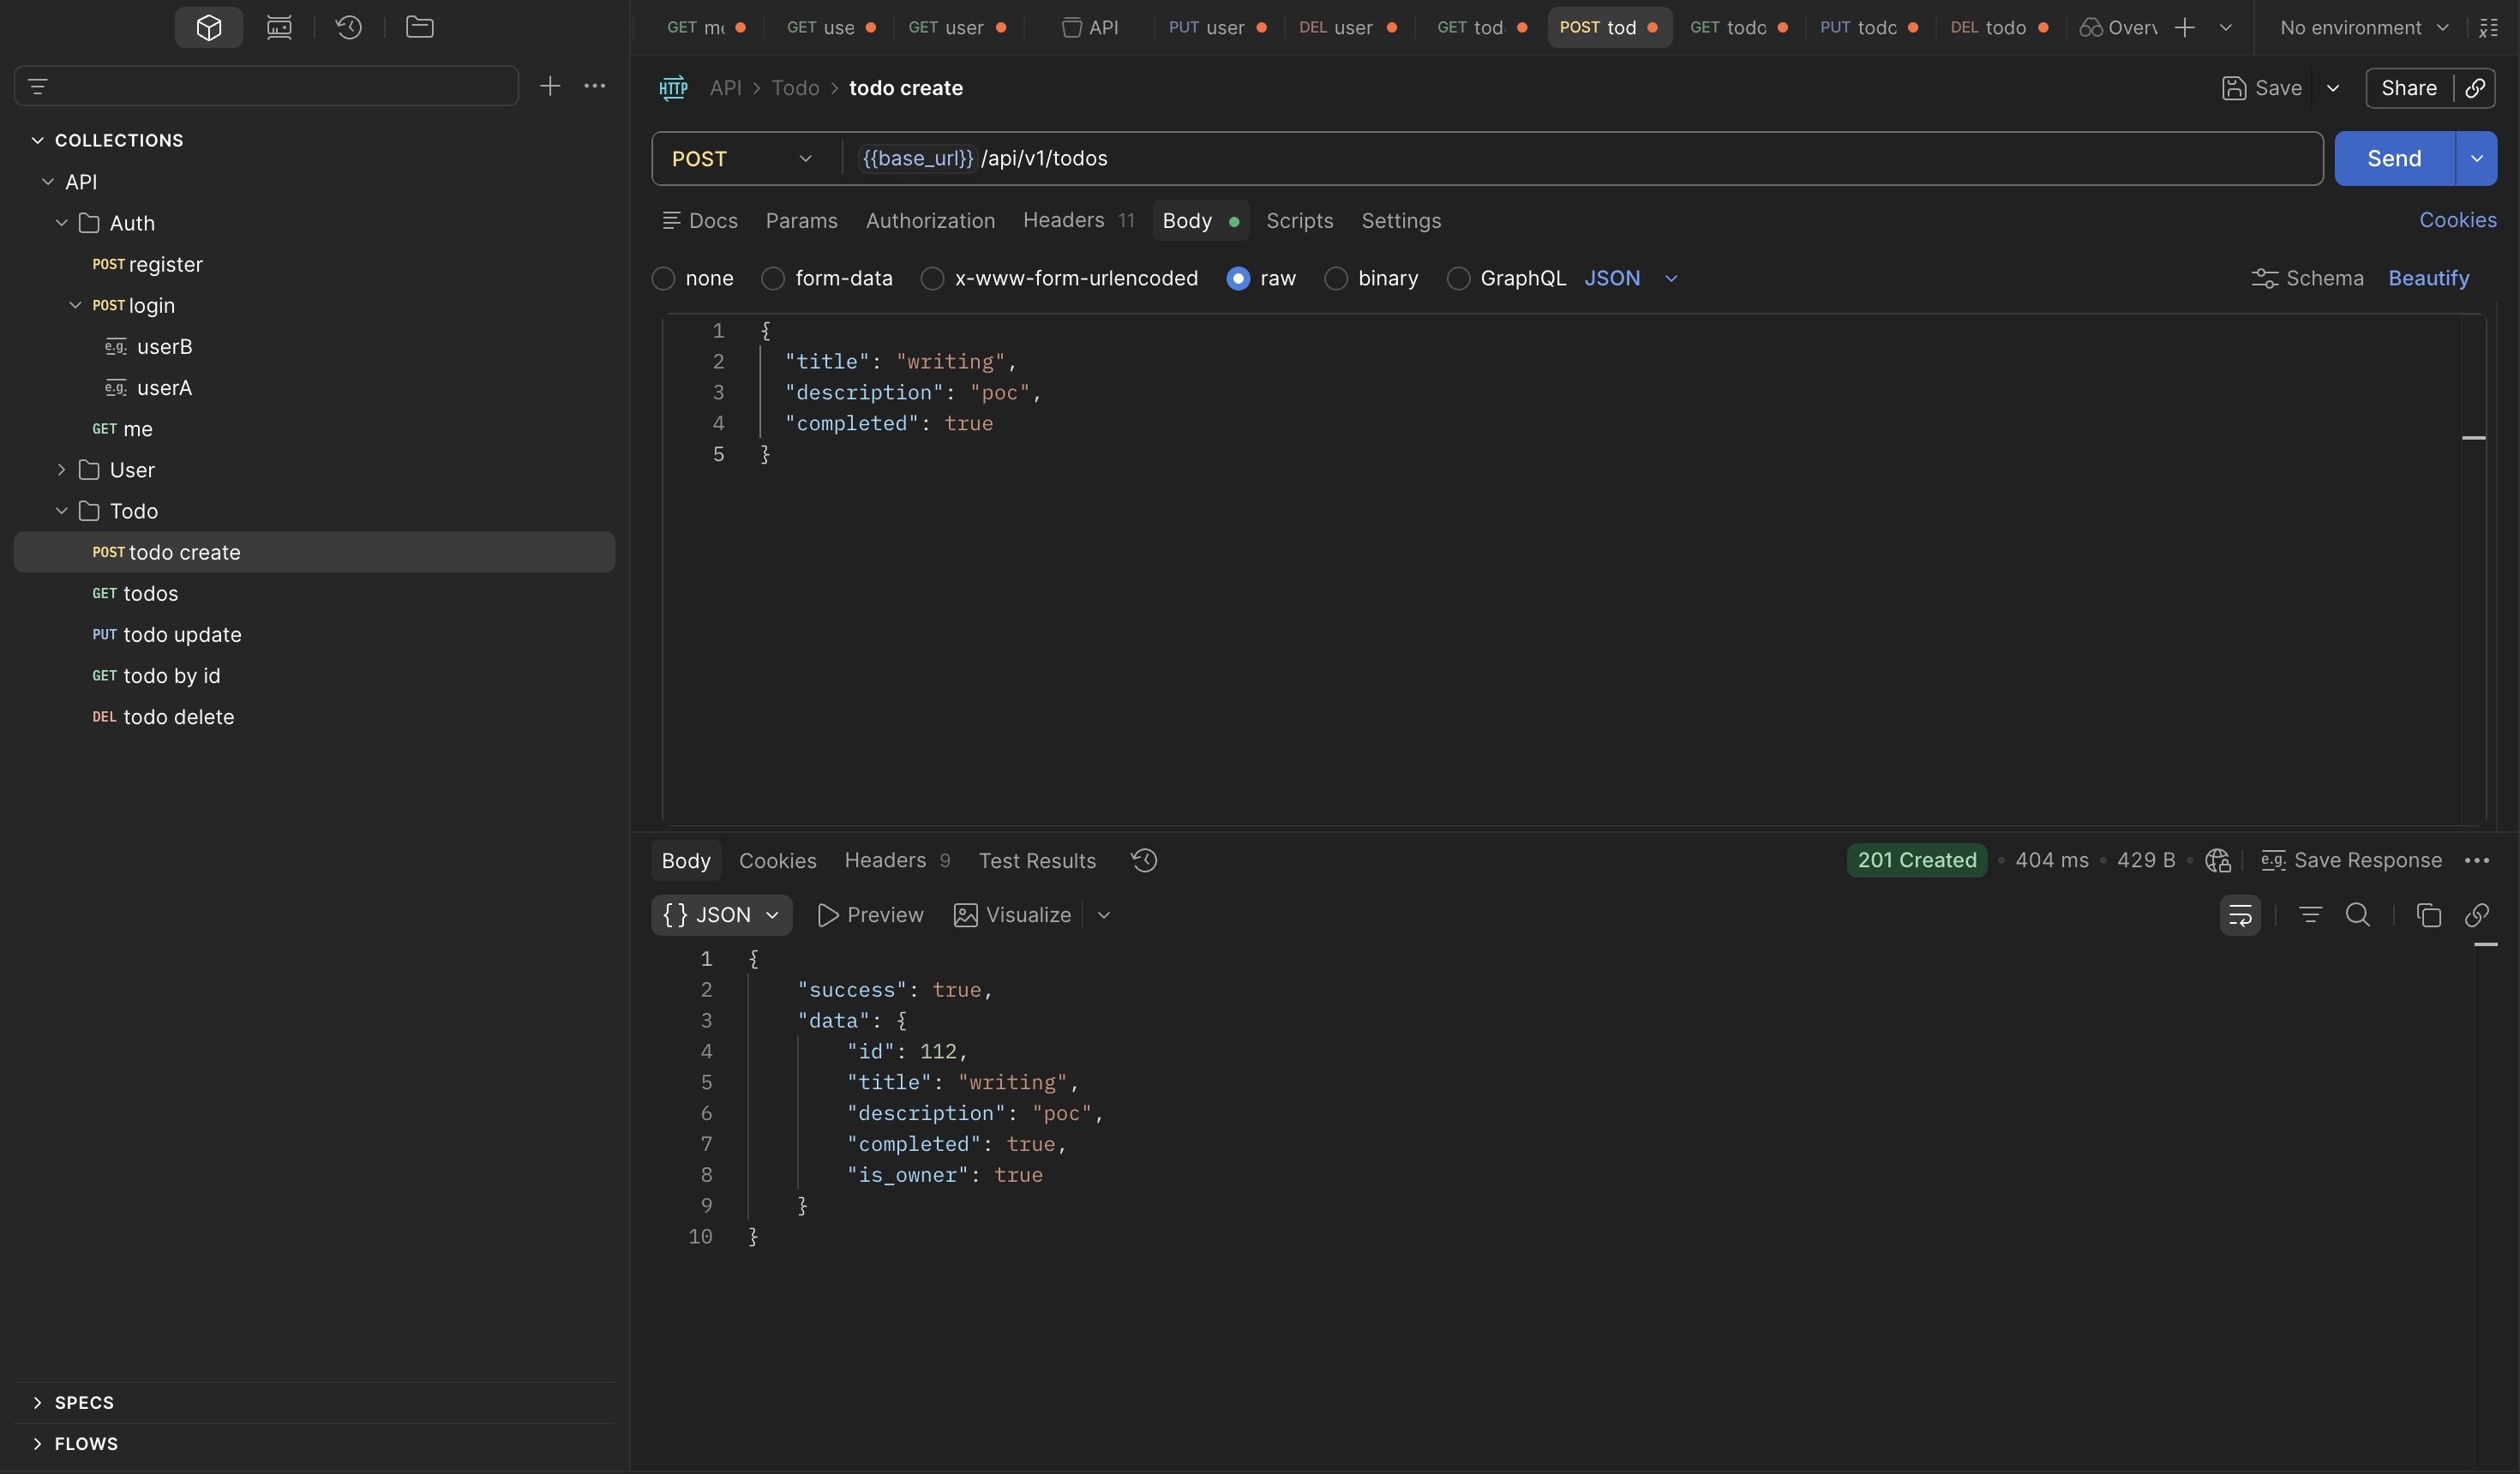This screenshot has height=1474, width=2520.
Task: Collapse the login request examples
Action: coord(75,305)
